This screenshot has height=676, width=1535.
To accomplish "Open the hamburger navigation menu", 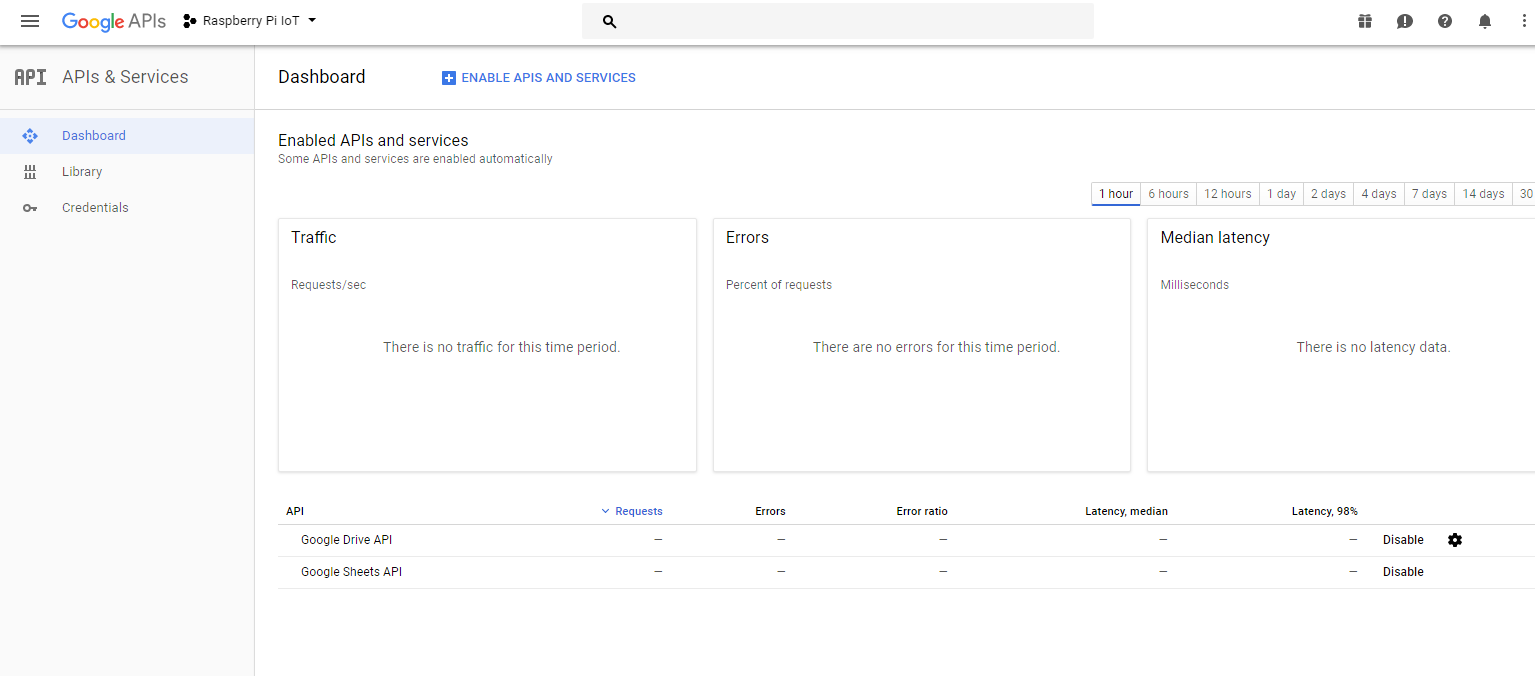I will 30,21.
